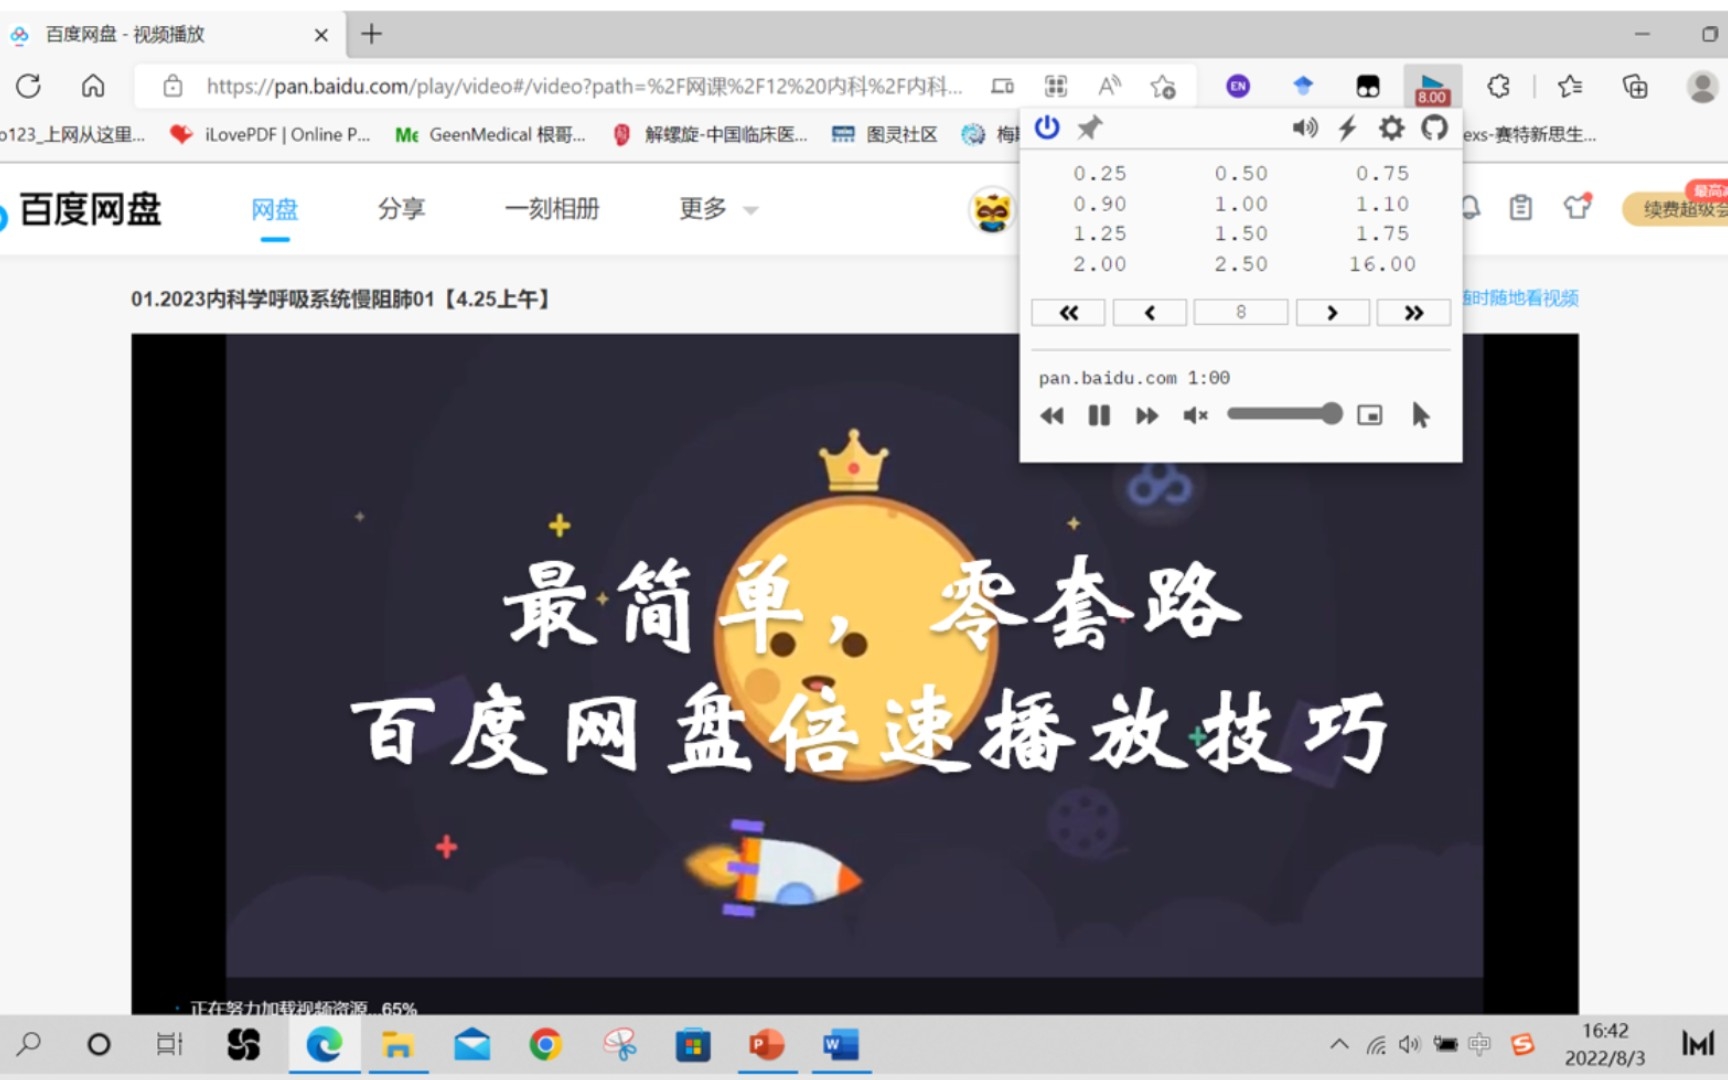Pause the video from the popup
This screenshot has height=1080, width=1728.
1099,416
